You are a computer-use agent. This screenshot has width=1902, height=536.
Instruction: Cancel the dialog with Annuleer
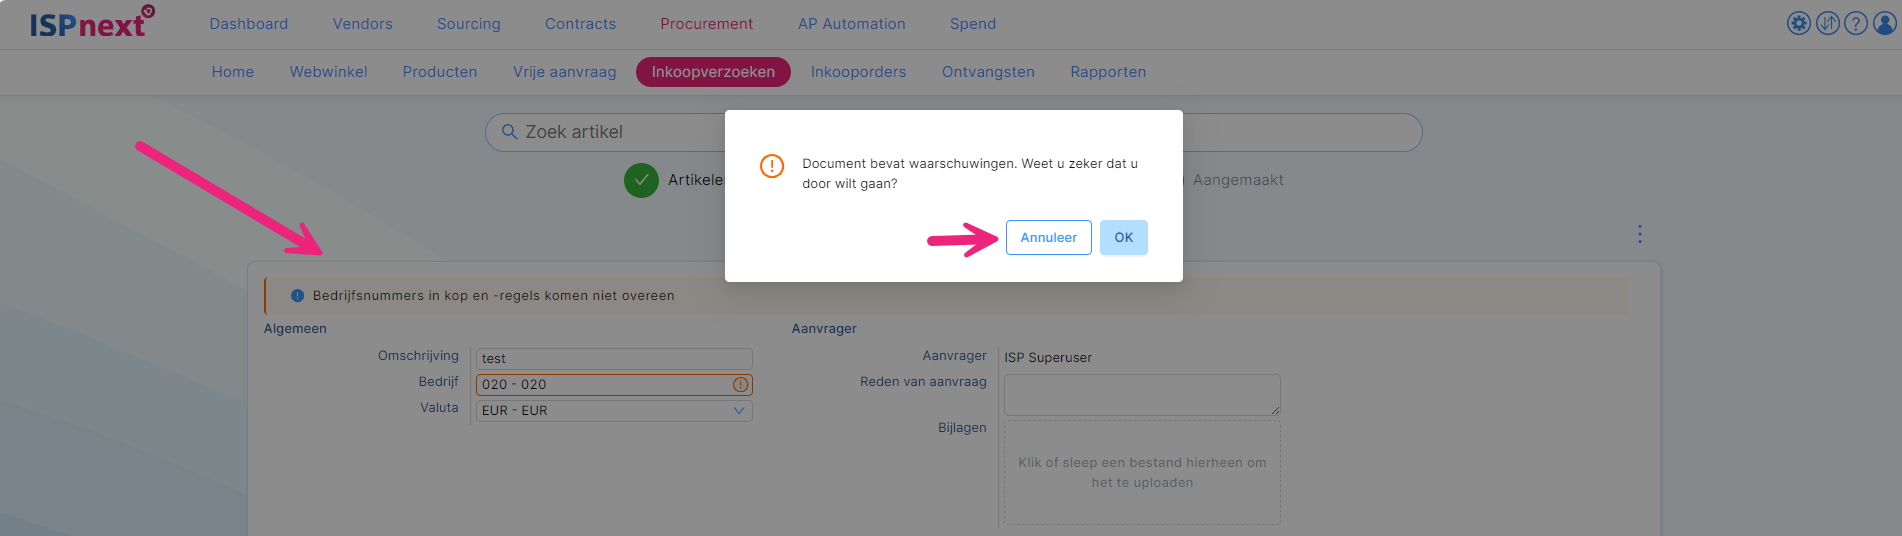coord(1048,238)
